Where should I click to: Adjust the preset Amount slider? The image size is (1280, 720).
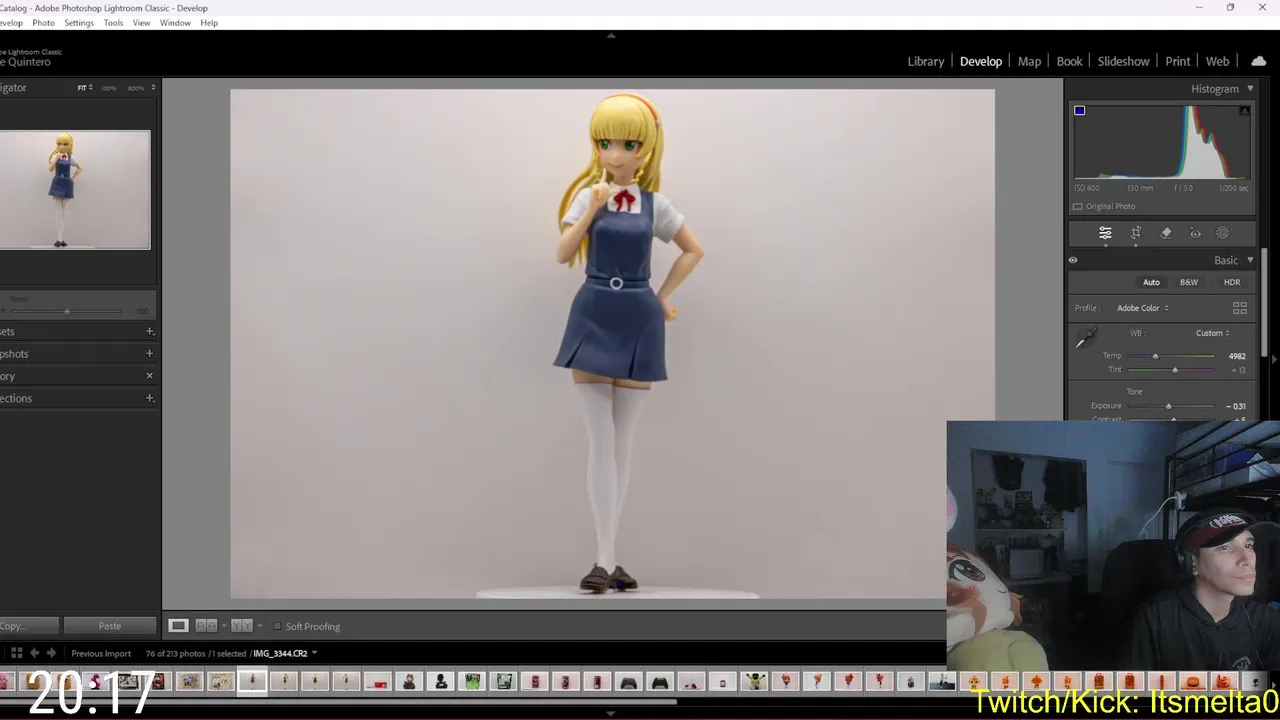(x=67, y=311)
